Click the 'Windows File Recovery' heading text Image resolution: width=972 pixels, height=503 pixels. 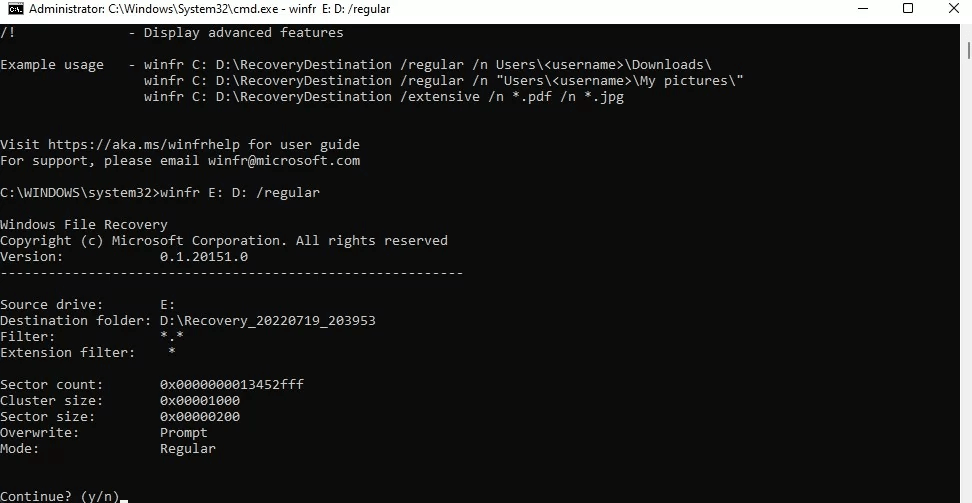point(84,224)
